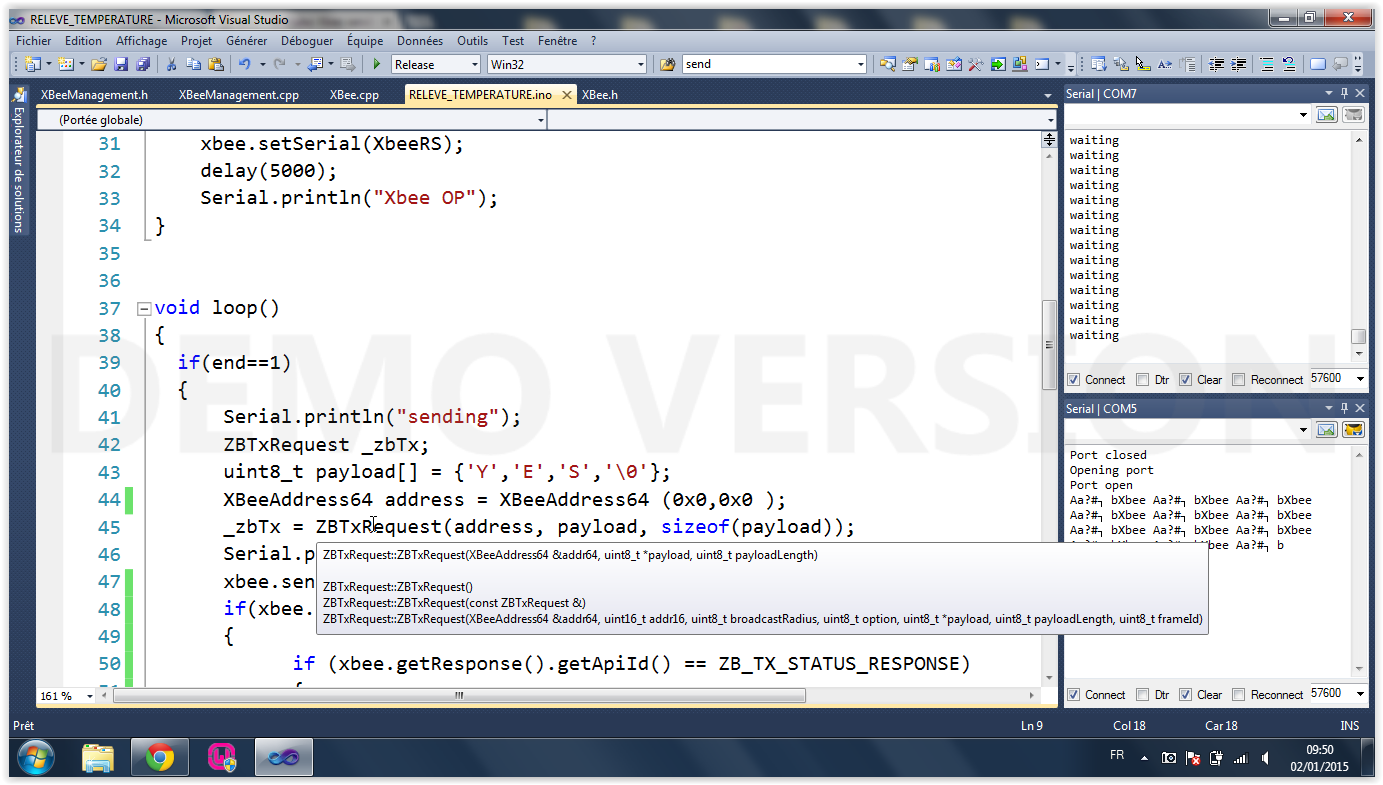This screenshot has width=1383, height=785.
Task: Click the Decrease Line Indent icon
Action: (1217, 64)
